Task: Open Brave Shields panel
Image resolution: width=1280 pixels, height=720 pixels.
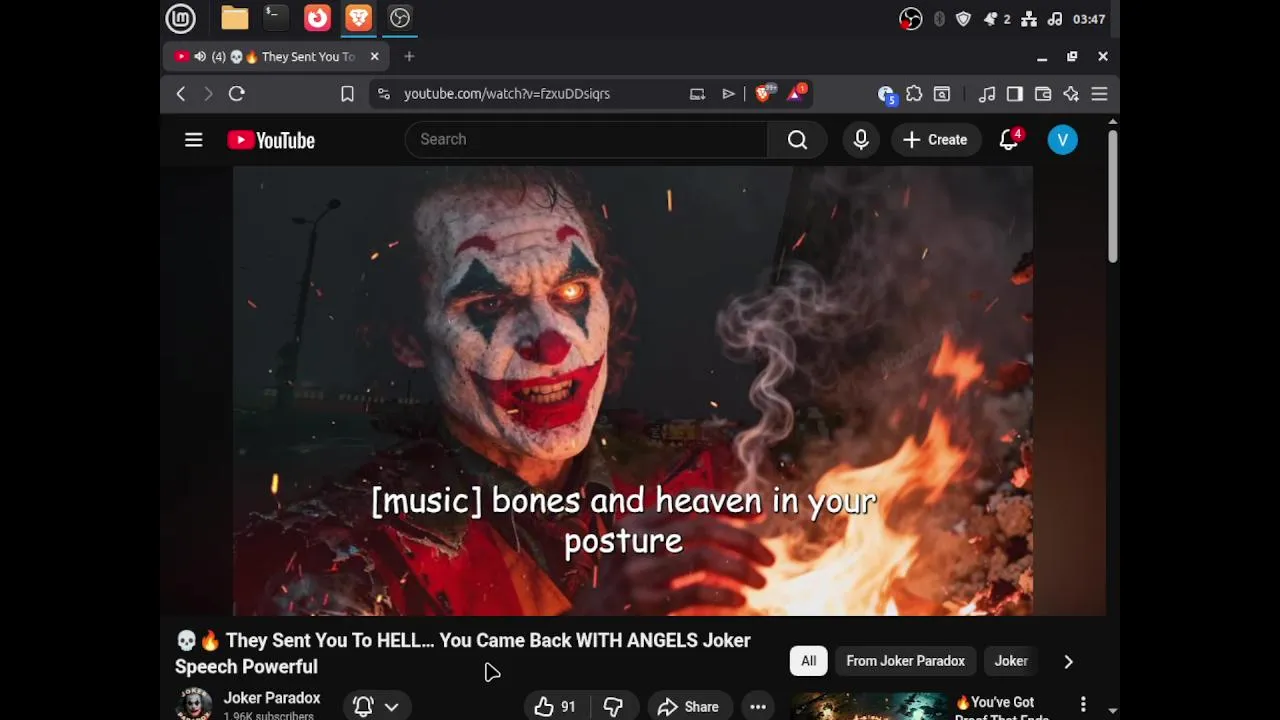Action: [x=765, y=94]
